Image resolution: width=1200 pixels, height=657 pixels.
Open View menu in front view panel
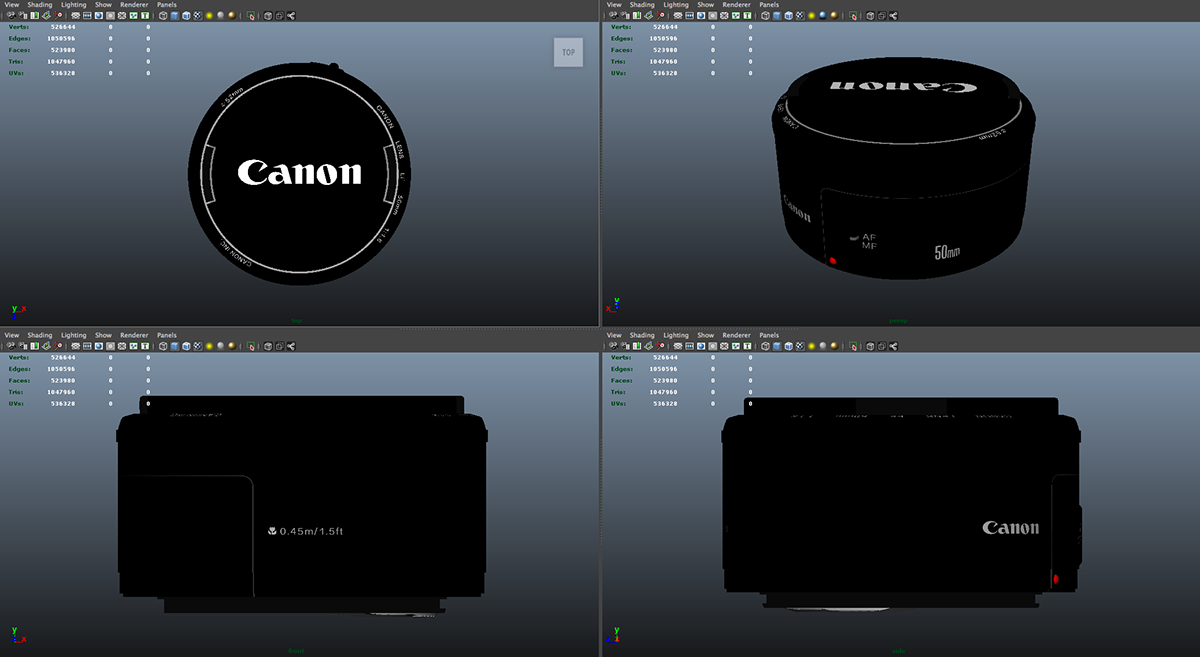(x=12, y=335)
